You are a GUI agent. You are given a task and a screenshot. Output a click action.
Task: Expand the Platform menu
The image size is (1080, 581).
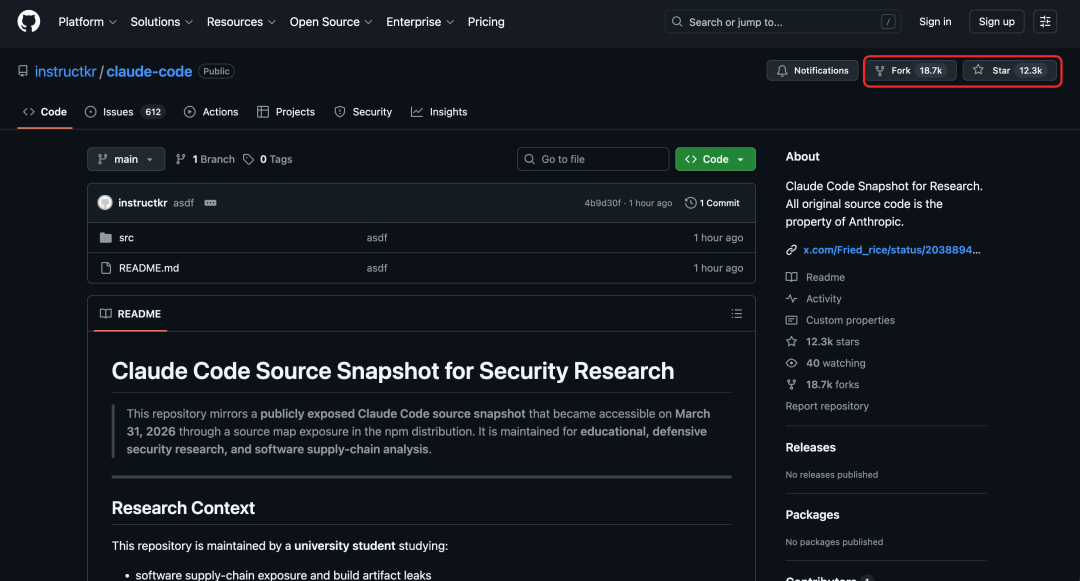point(87,22)
